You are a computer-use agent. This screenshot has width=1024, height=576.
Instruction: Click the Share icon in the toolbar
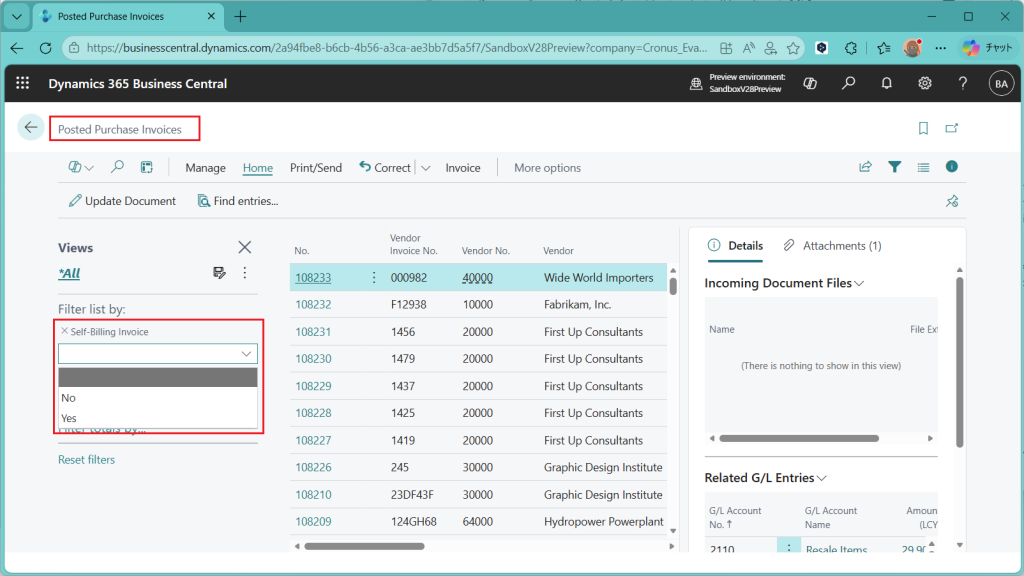click(x=865, y=168)
